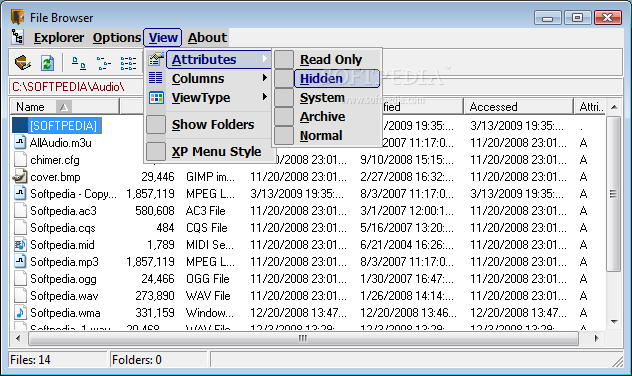The image size is (632, 376).
Task: Click the open folder toolbar icon
Action: (23, 63)
